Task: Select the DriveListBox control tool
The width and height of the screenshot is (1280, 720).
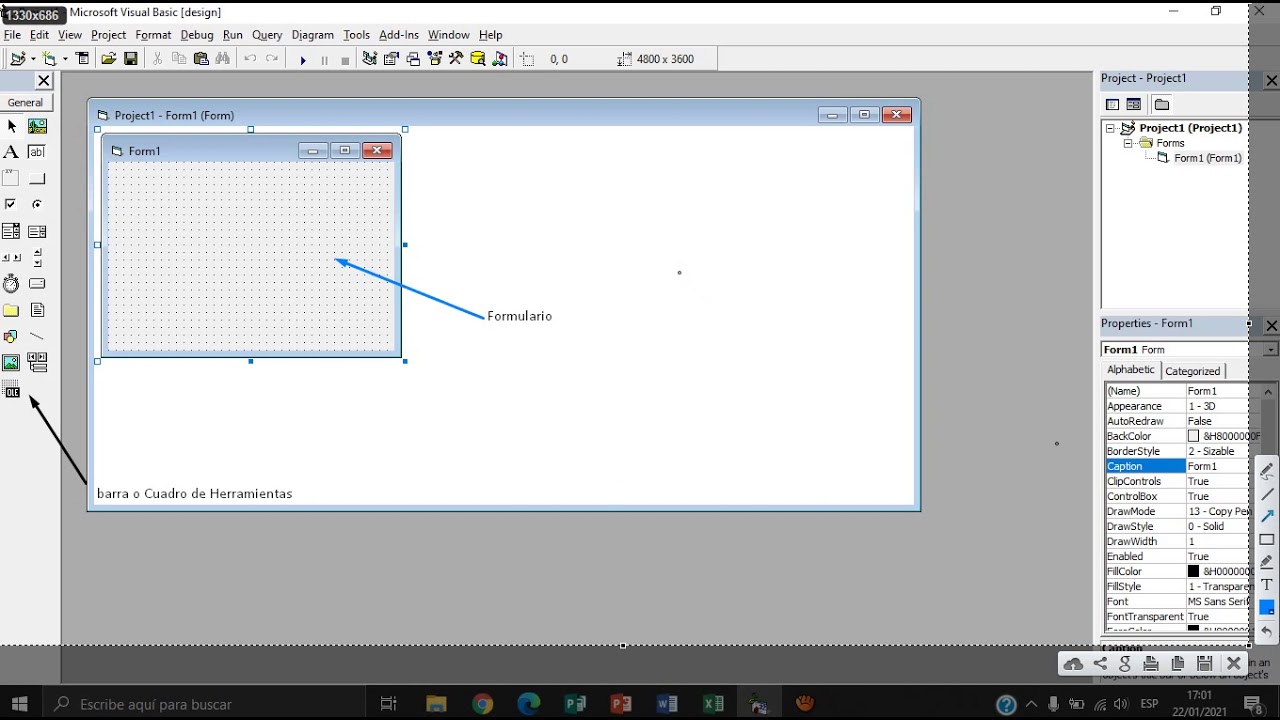Action: coord(37,284)
